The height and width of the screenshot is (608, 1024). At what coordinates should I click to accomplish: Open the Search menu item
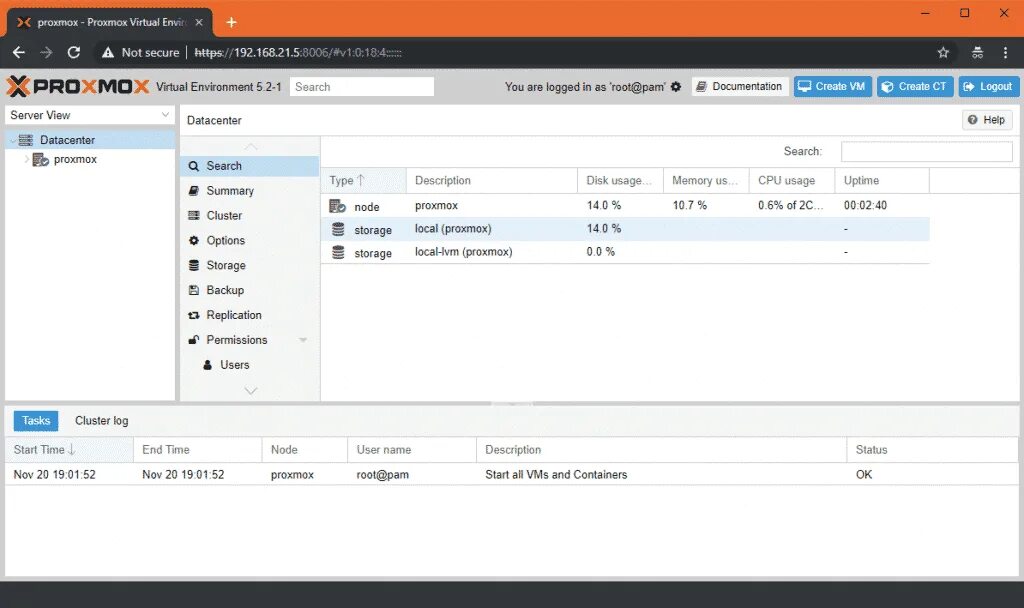[249, 166]
